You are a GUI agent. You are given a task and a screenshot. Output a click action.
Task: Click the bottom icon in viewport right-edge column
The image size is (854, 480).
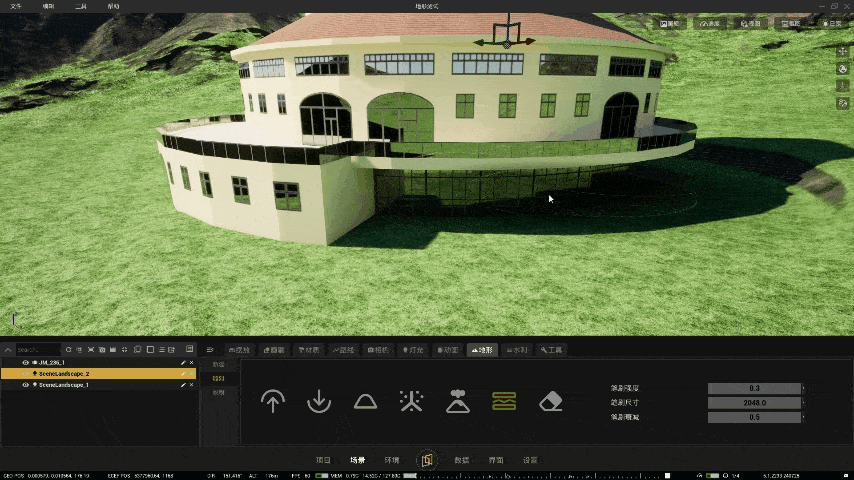[x=843, y=103]
